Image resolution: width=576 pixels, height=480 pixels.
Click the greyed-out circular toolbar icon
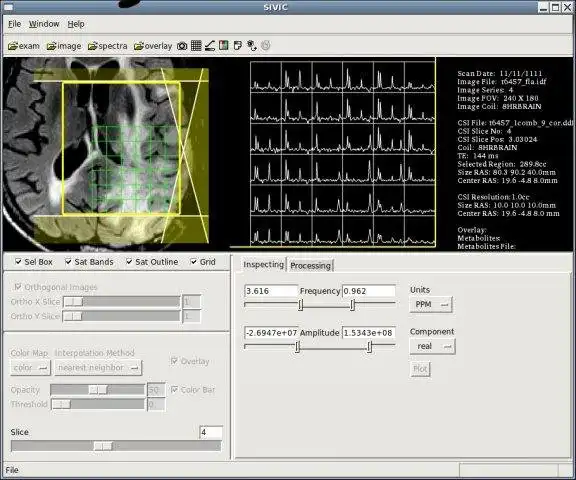[266, 46]
